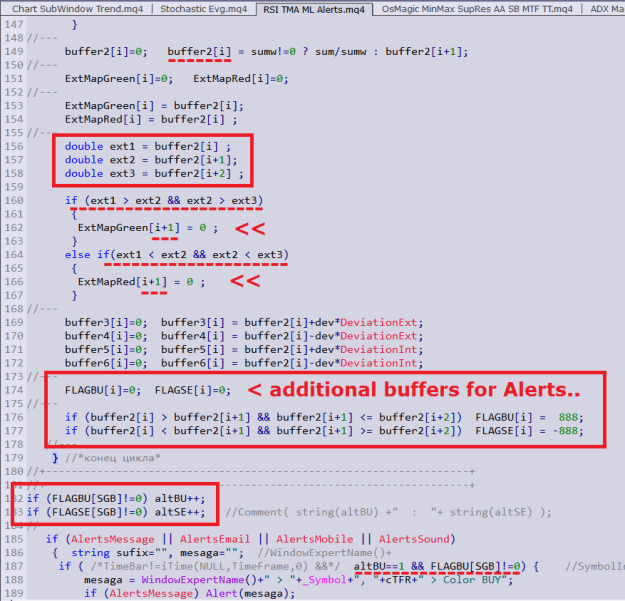Viewport: 625px width, 601px height.
Task: Click 'double ext3 = buffer2[i+2]' line
Action: [x=154, y=174]
